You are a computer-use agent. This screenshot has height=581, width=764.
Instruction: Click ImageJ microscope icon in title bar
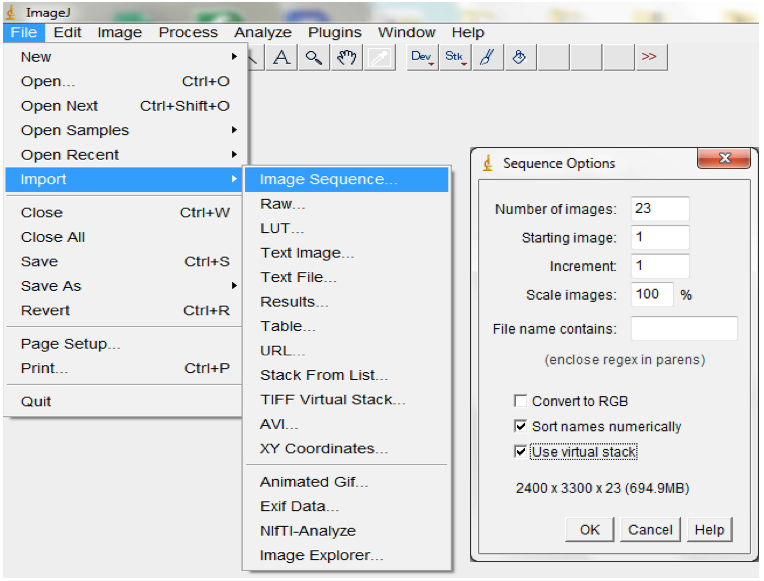tap(11, 12)
